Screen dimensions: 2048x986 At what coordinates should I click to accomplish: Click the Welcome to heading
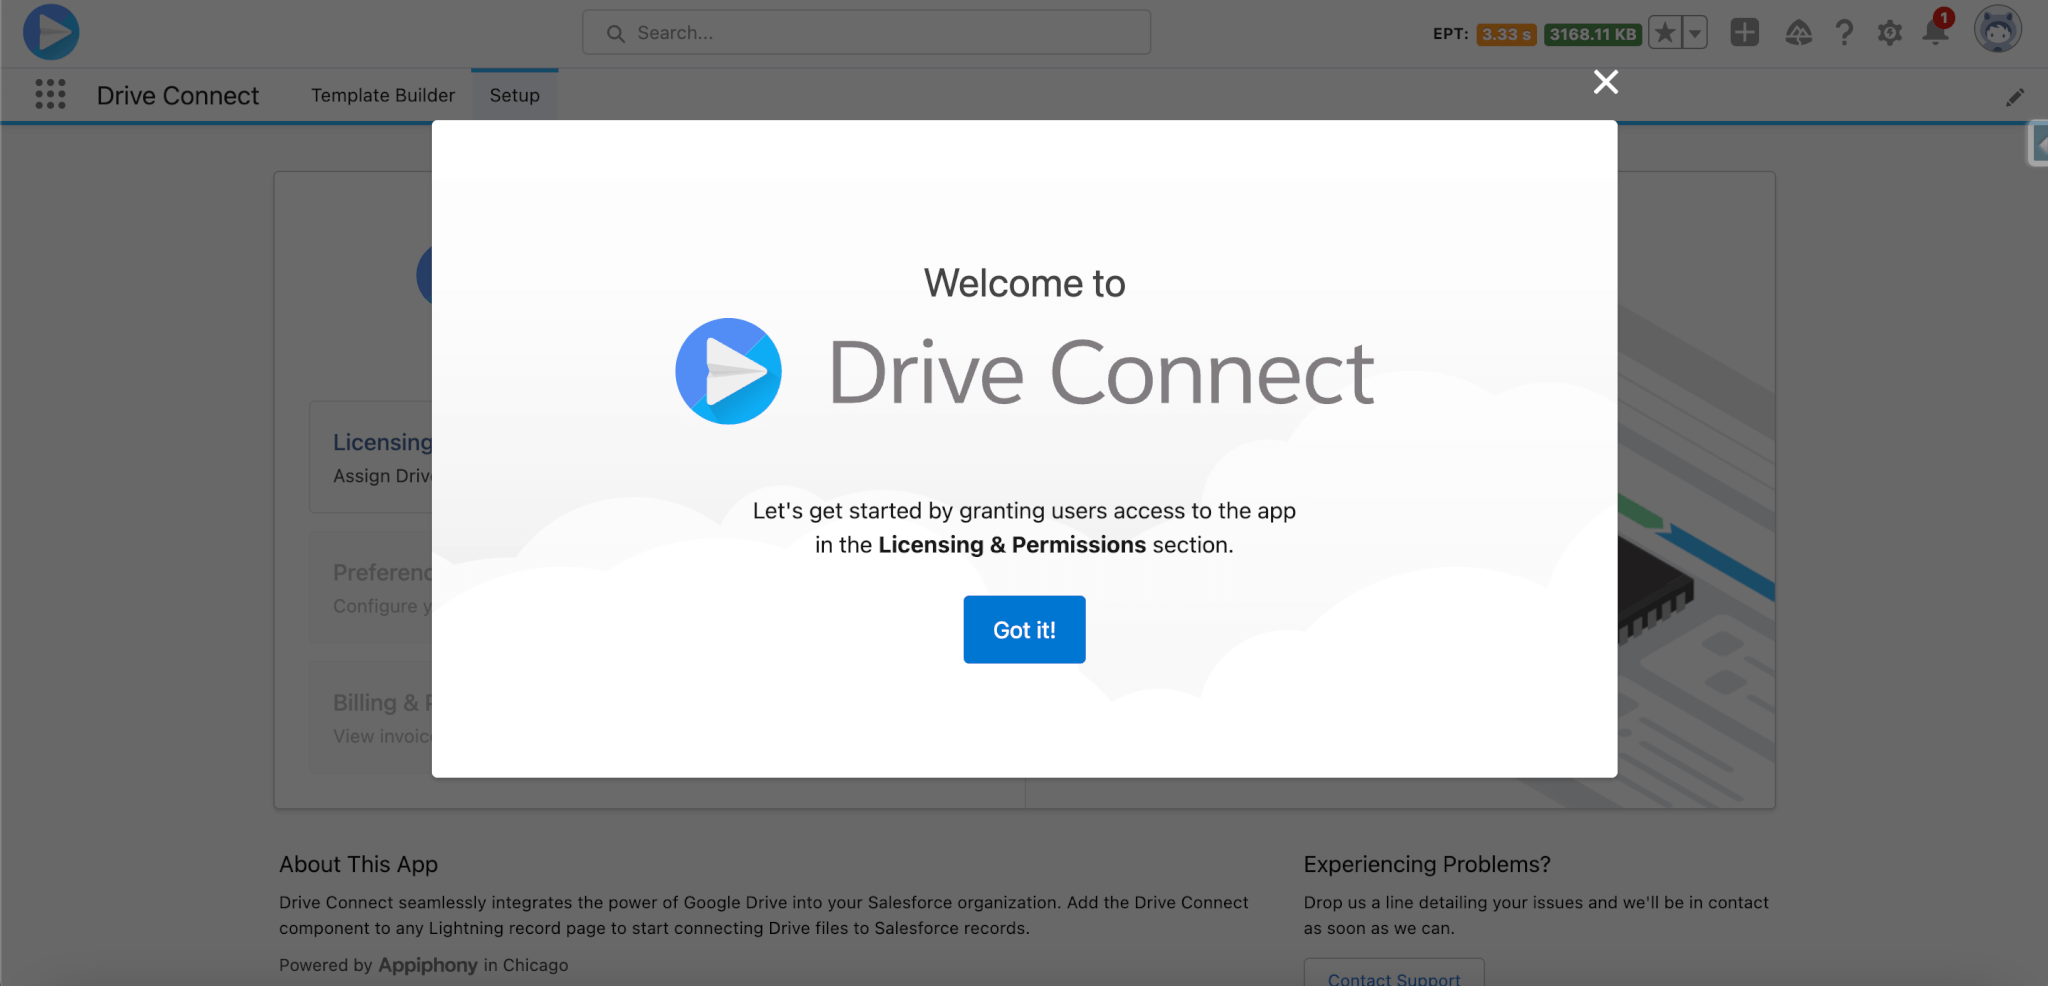point(1024,283)
